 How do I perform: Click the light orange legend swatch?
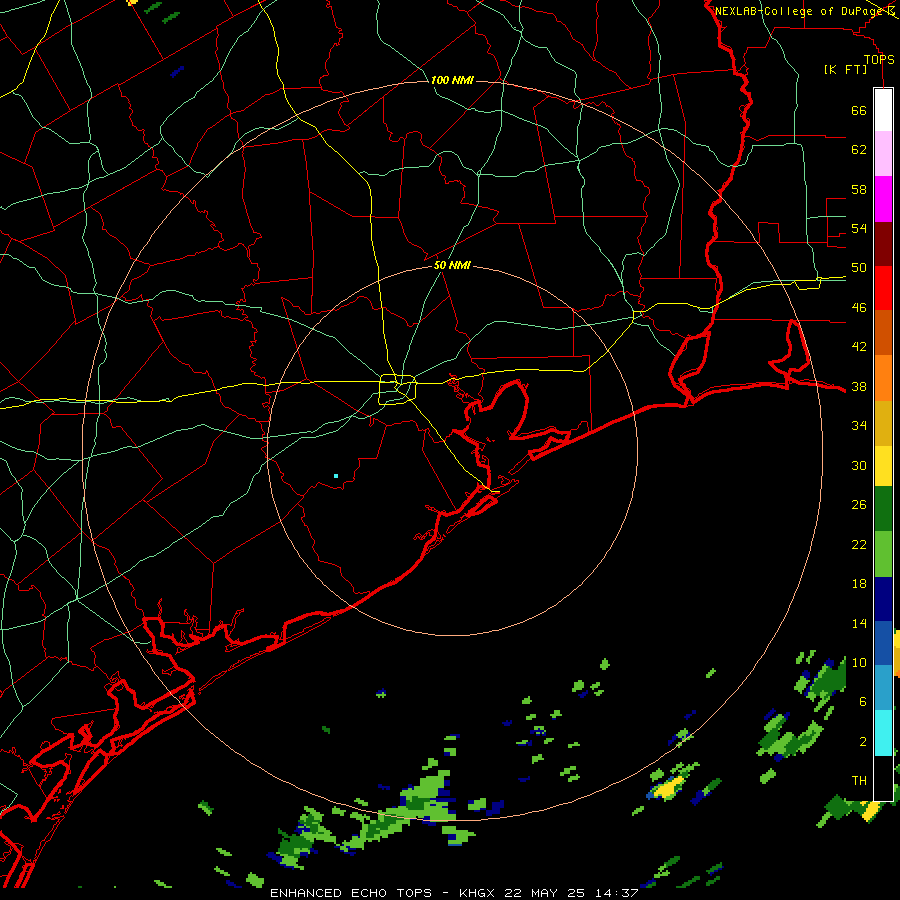point(883,378)
